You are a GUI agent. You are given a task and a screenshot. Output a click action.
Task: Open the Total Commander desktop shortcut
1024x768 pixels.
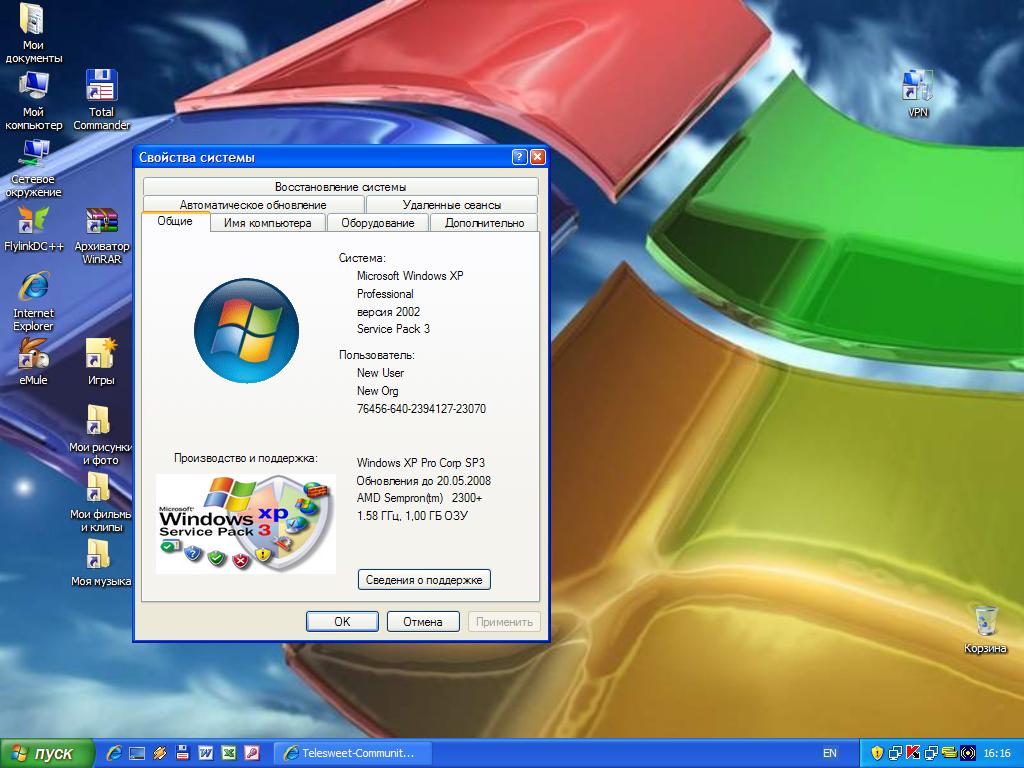(101, 87)
